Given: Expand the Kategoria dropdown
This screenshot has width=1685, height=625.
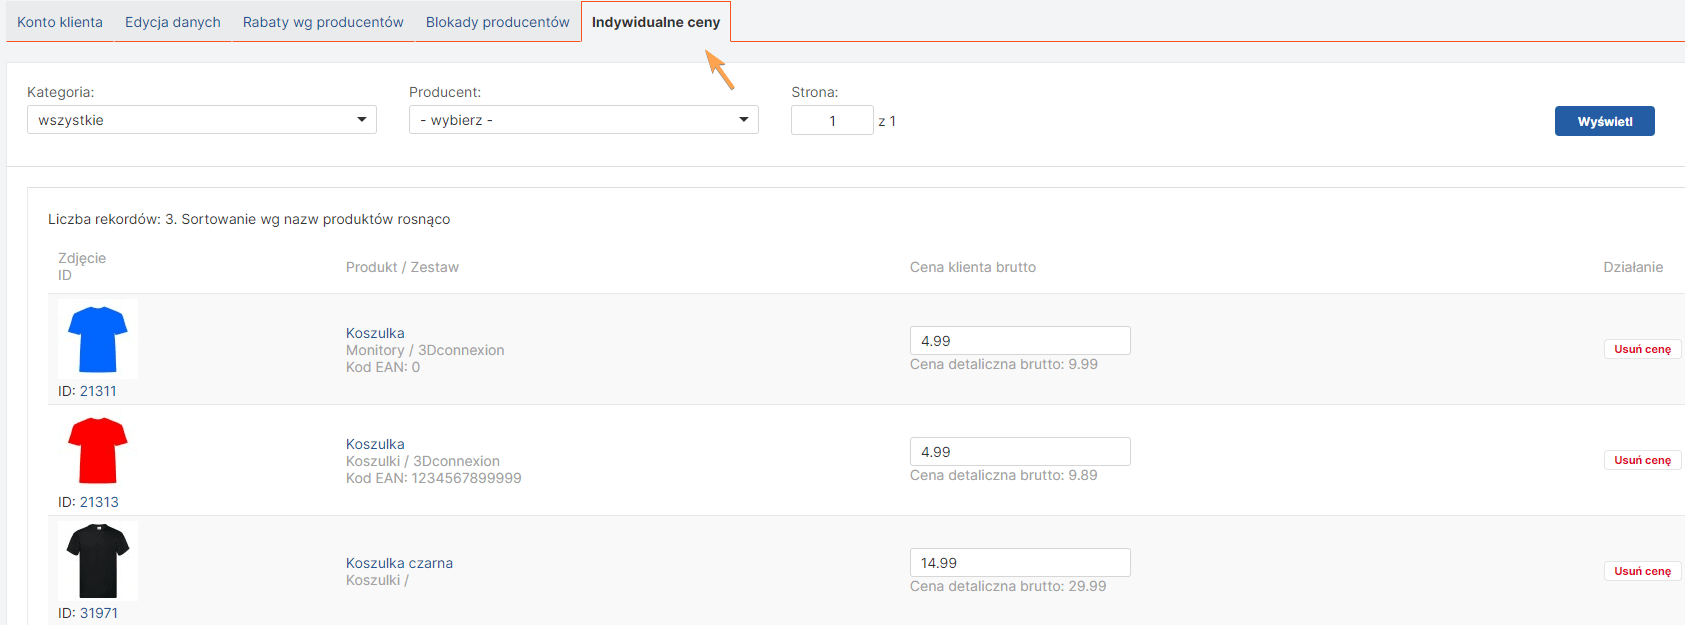Looking at the screenshot, I should pos(201,120).
